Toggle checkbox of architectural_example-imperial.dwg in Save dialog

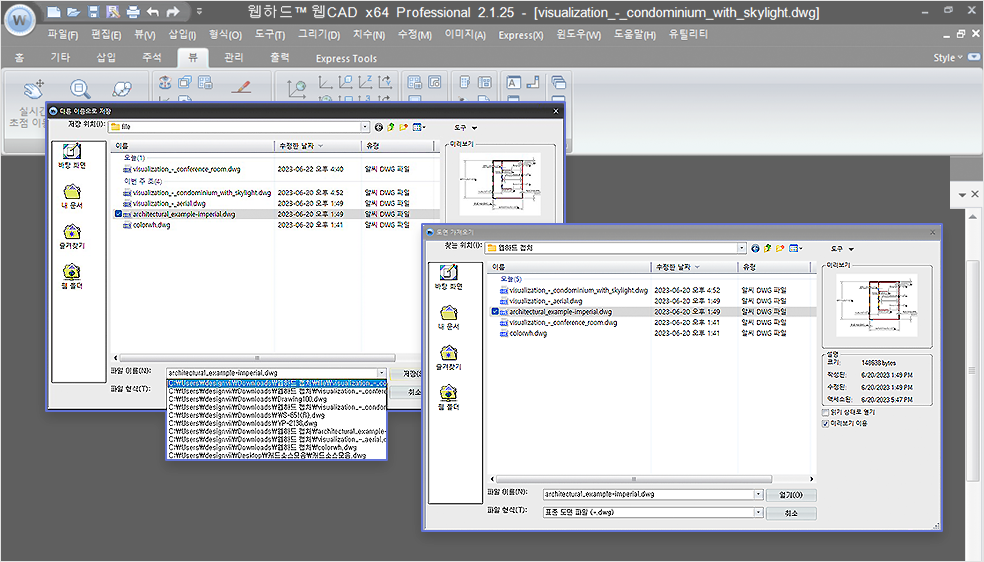click(118, 214)
